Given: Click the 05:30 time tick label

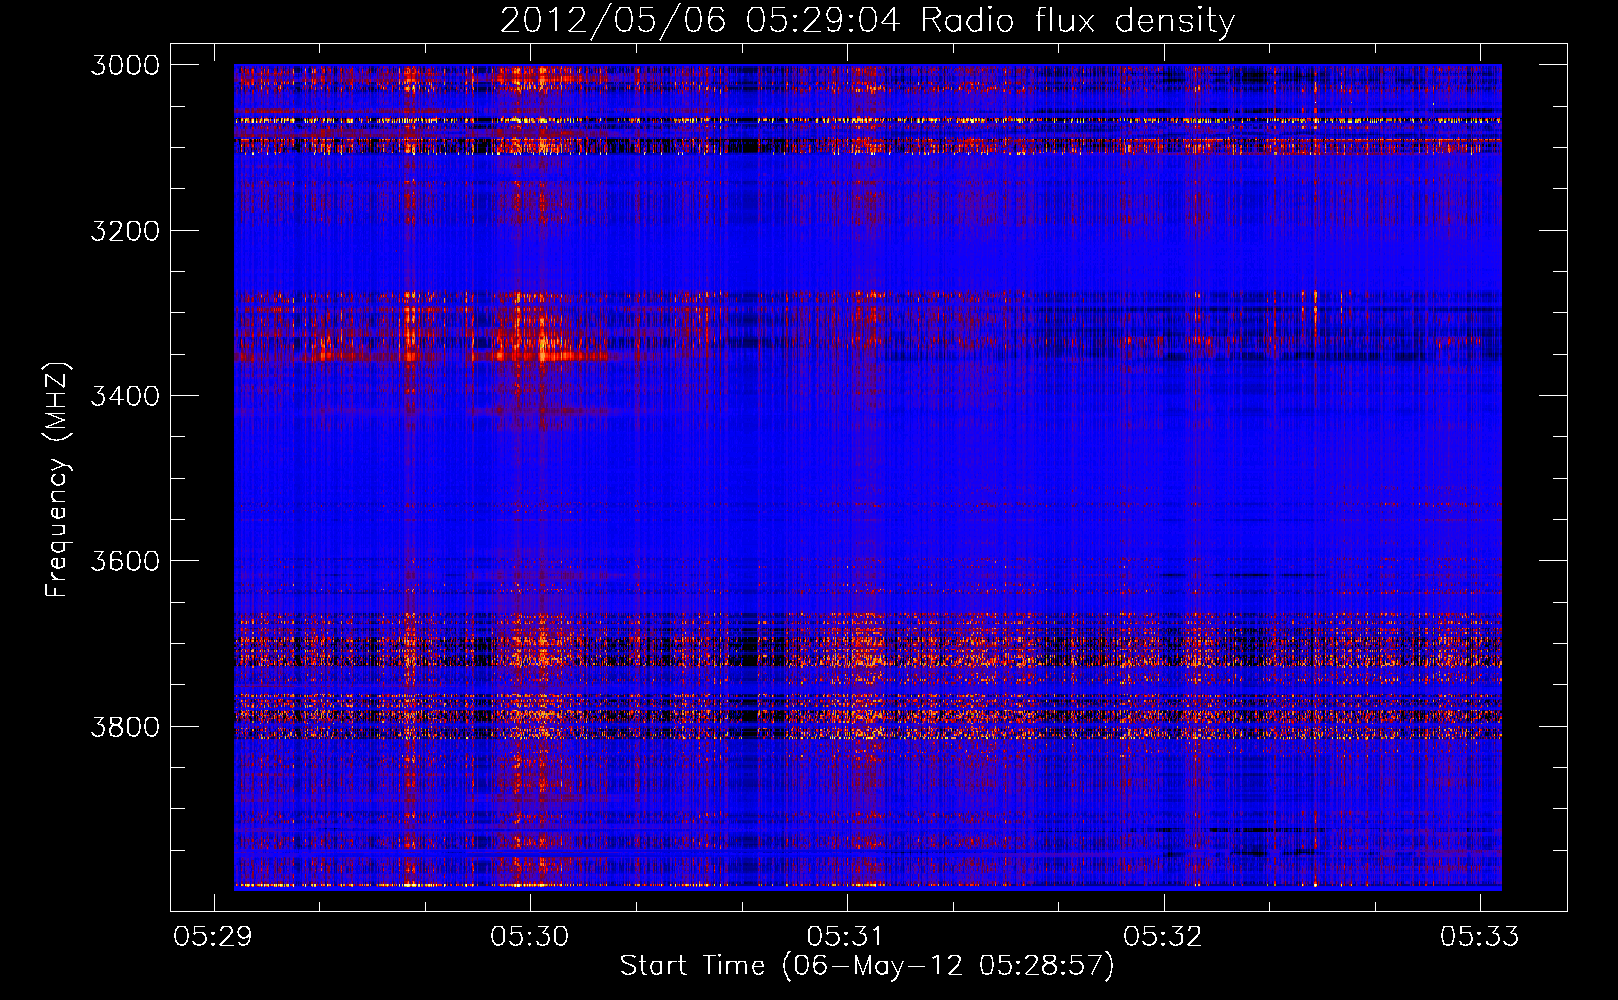Looking at the screenshot, I should click(x=530, y=937).
